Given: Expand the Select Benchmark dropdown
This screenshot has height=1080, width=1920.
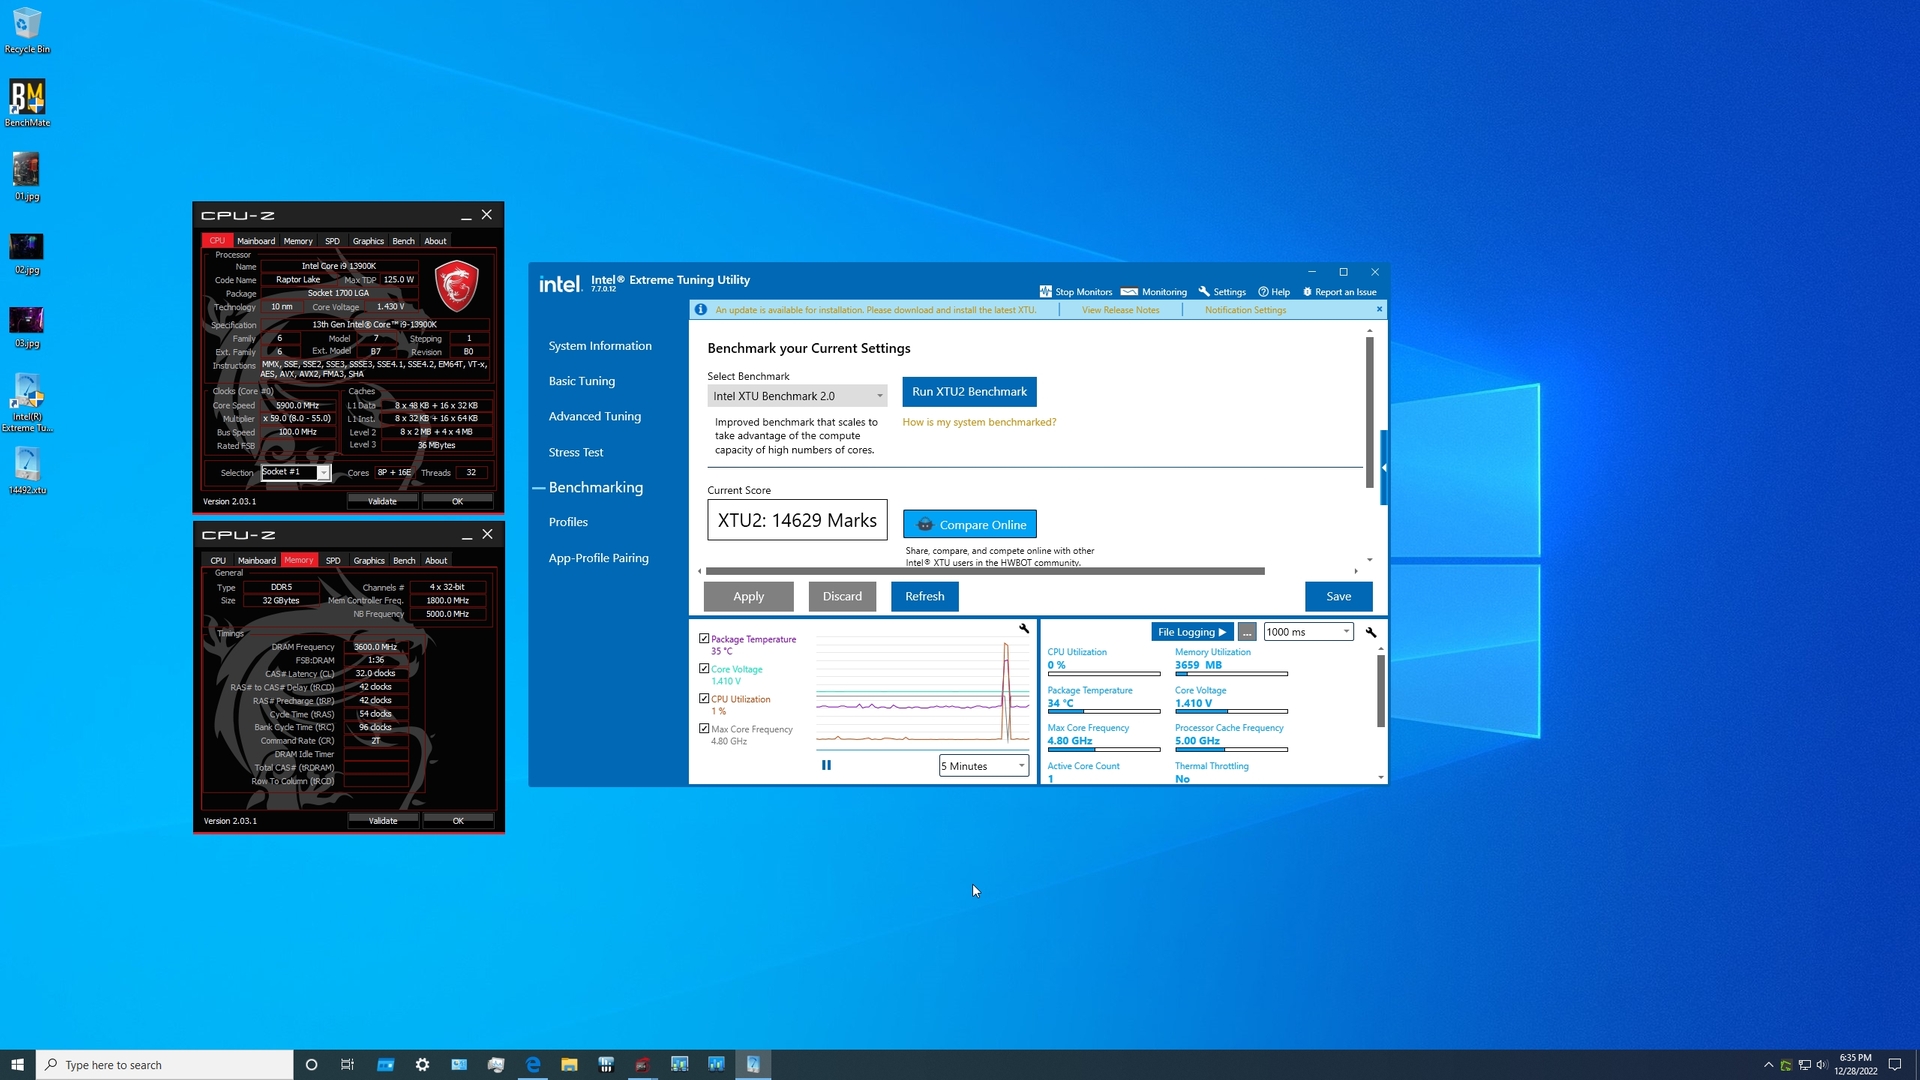Looking at the screenshot, I should tap(797, 396).
